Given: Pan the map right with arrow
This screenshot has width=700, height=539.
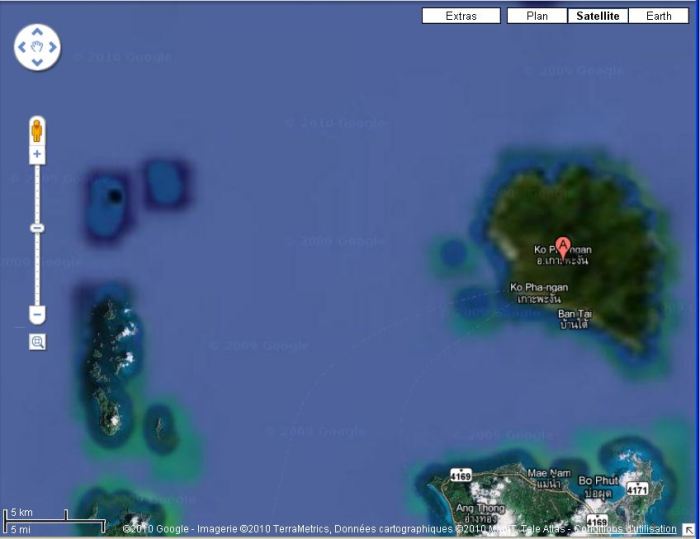Looking at the screenshot, I should coord(53,47).
